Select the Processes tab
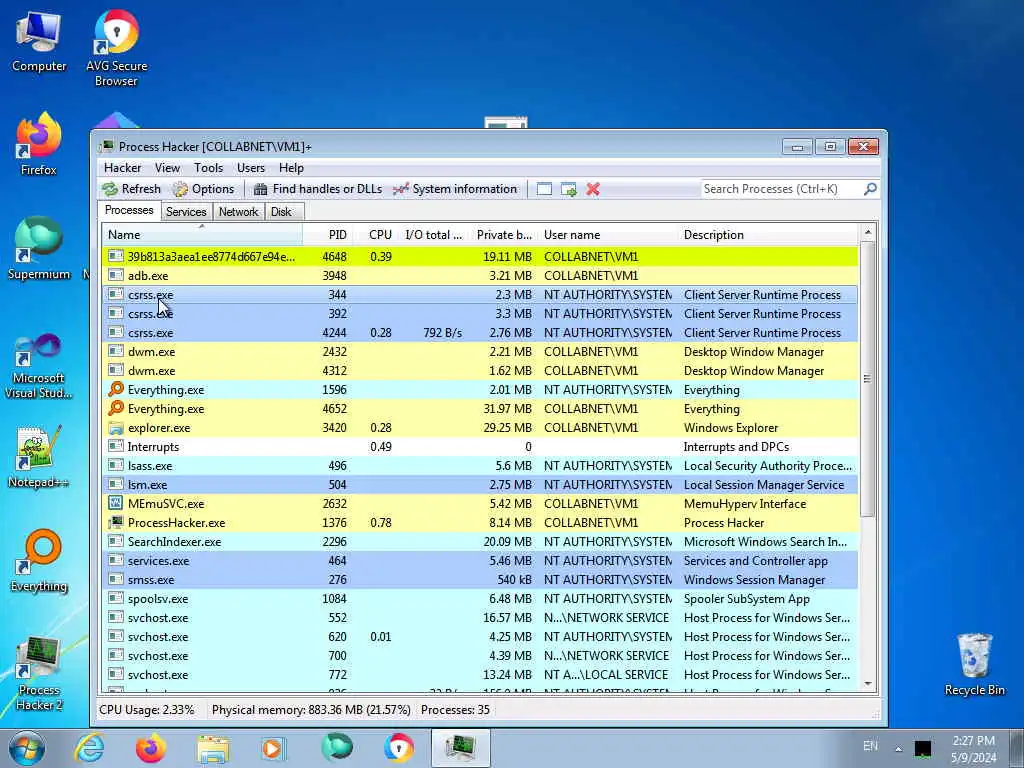This screenshot has width=1024, height=768. (x=129, y=210)
